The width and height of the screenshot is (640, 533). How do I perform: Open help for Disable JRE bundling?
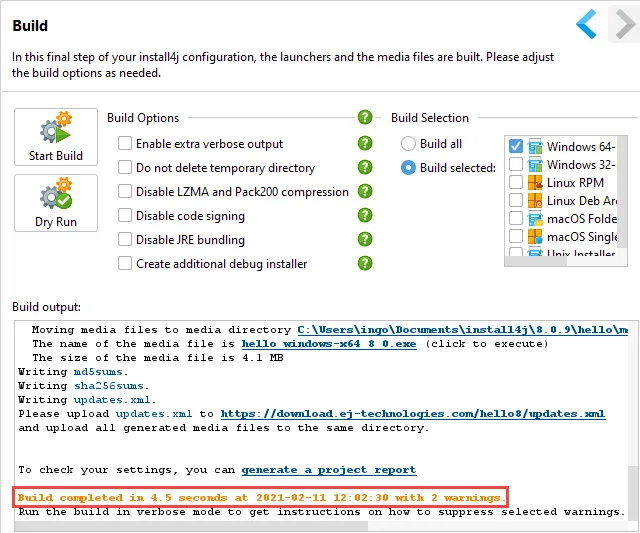coord(365,240)
